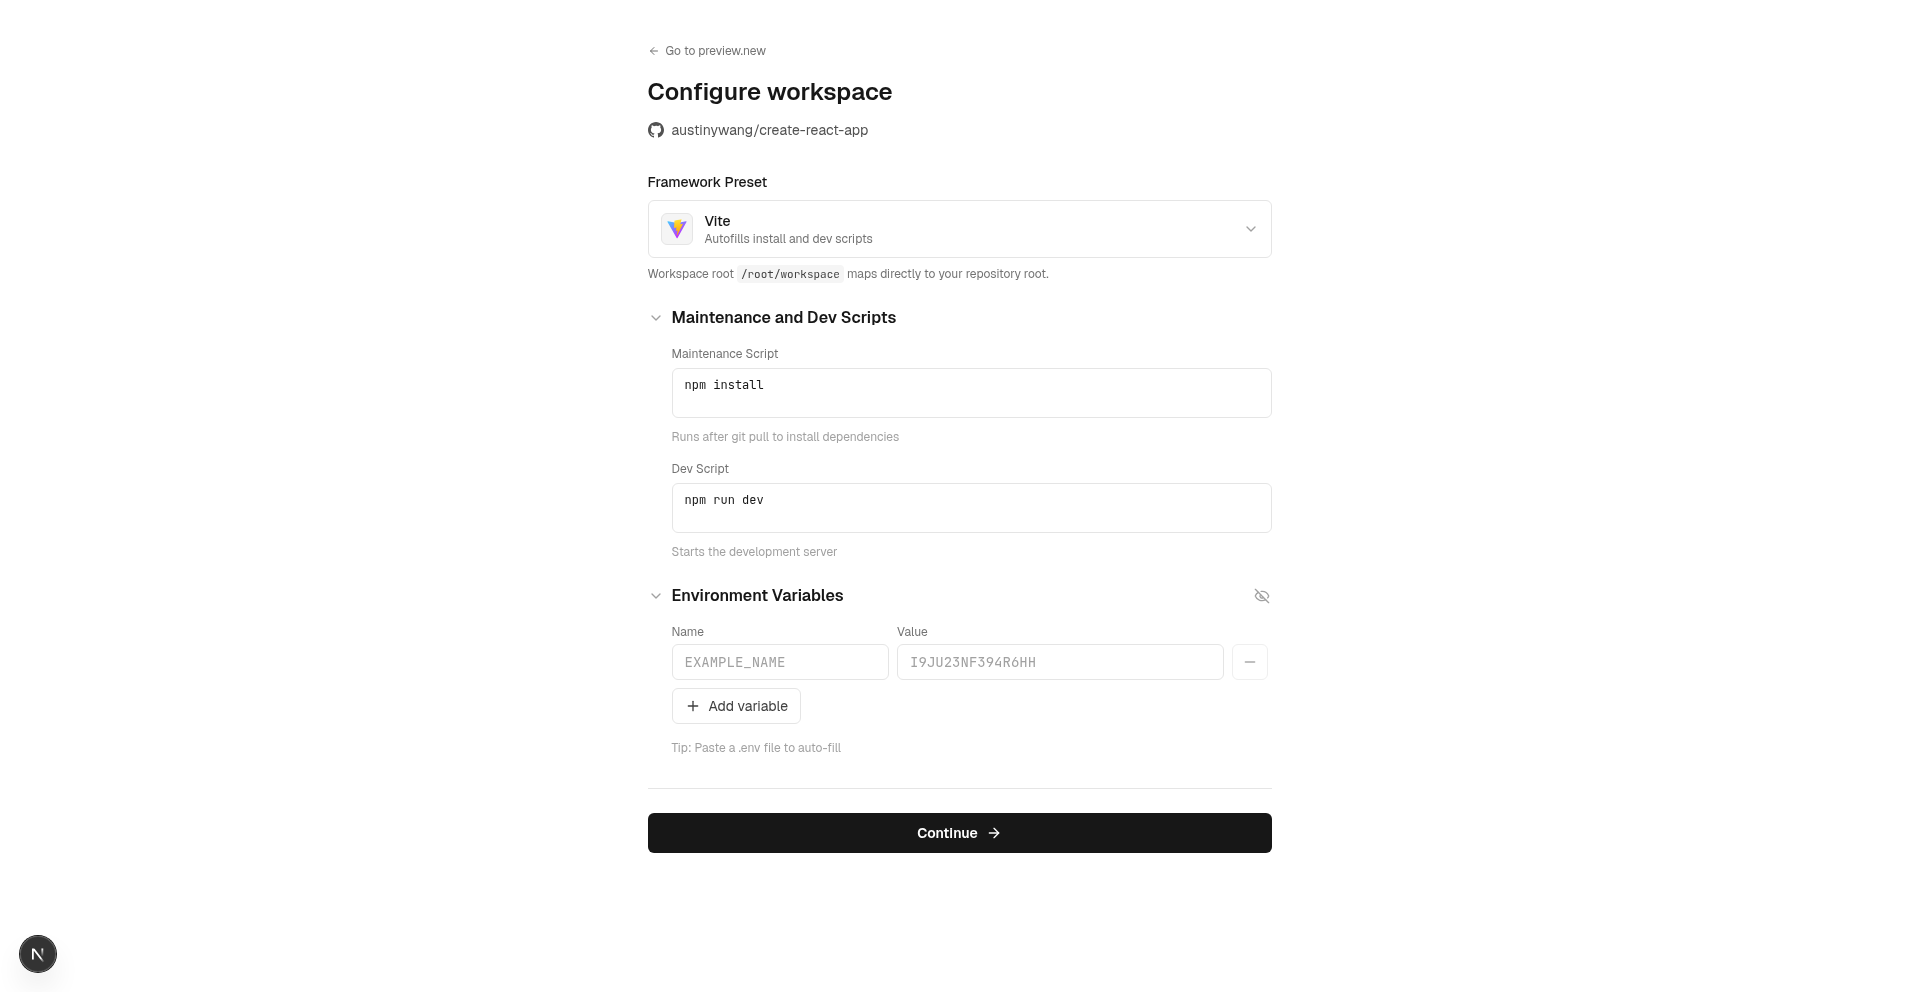
Task: Click the EXAMPLE_NAME variable name field
Action: point(779,662)
